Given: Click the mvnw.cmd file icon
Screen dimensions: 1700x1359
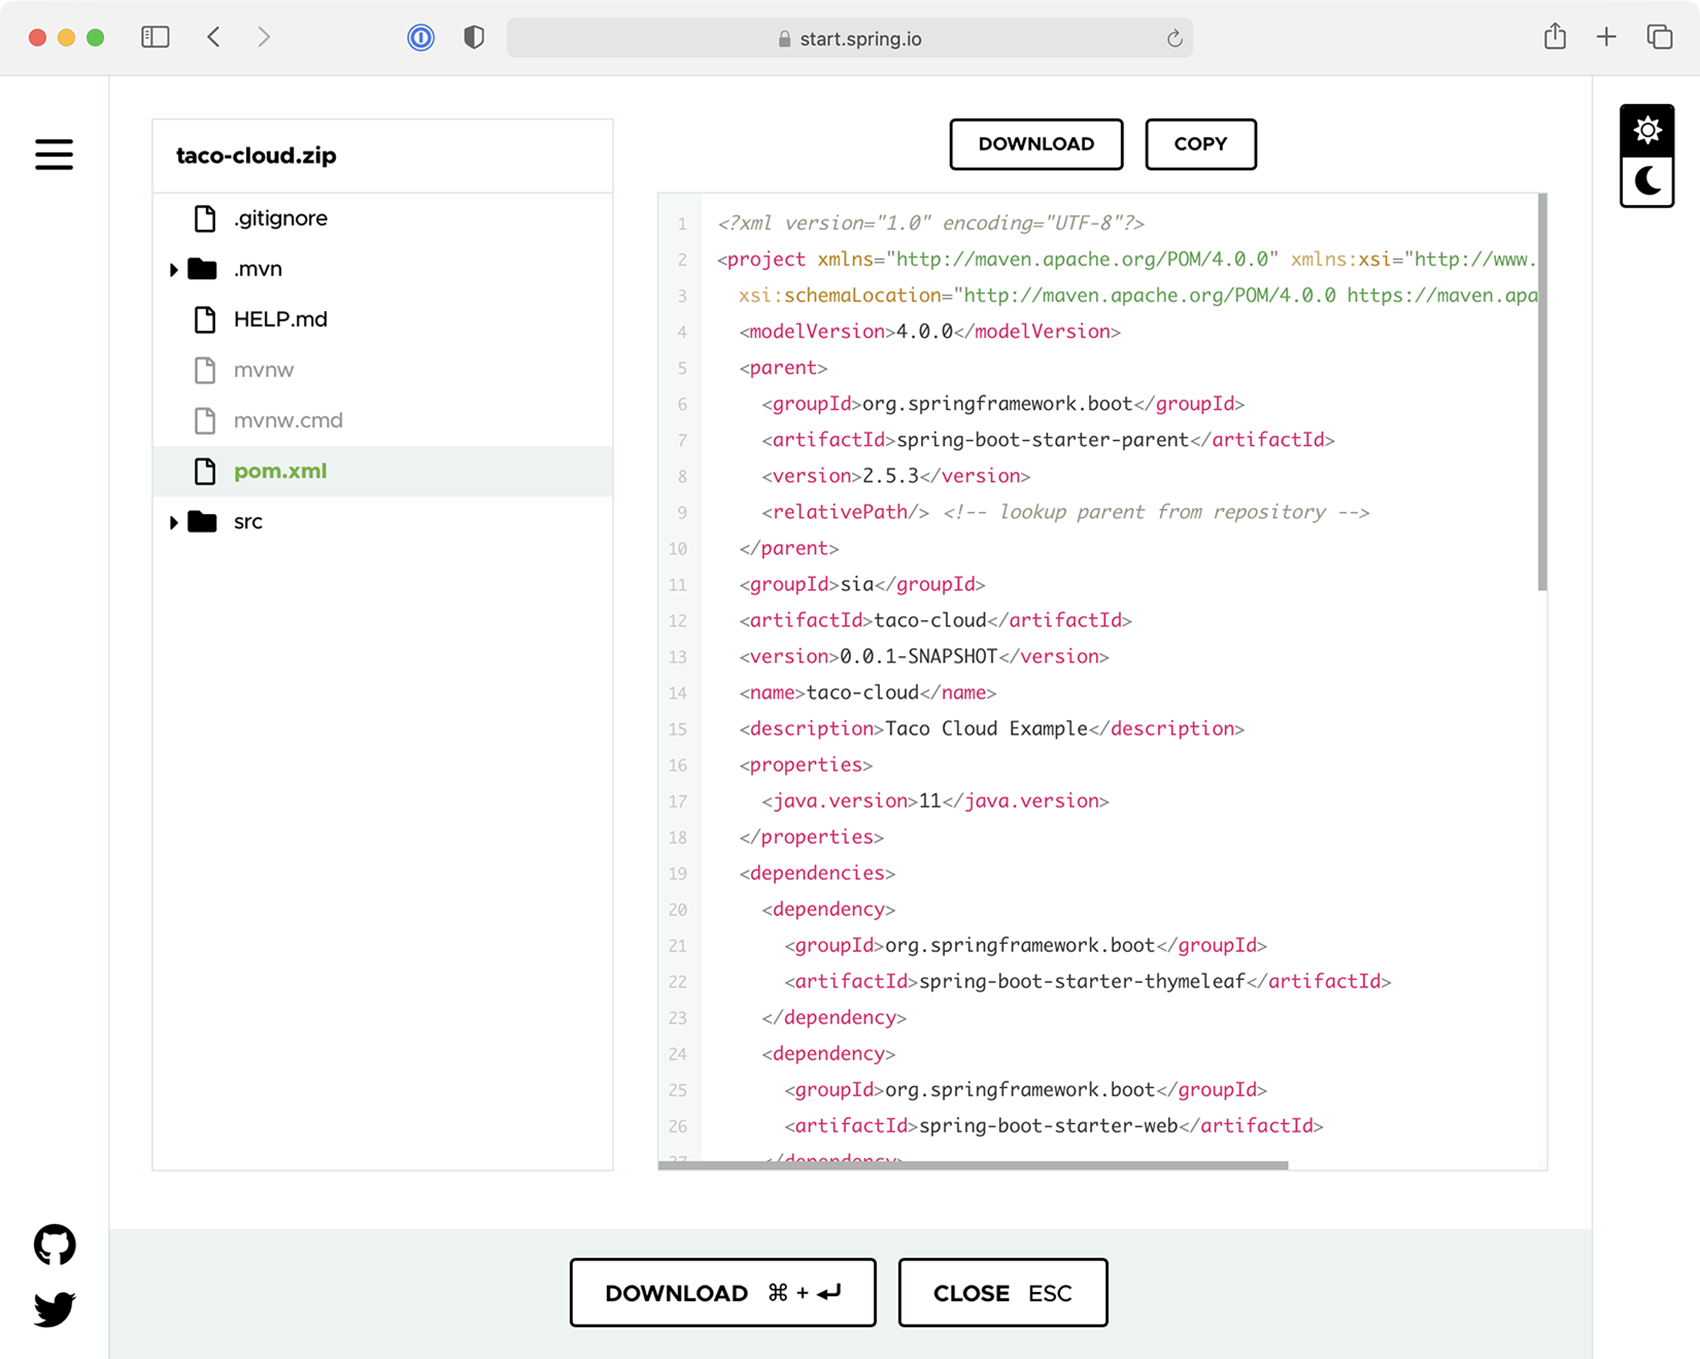Looking at the screenshot, I should coord(205,420).
